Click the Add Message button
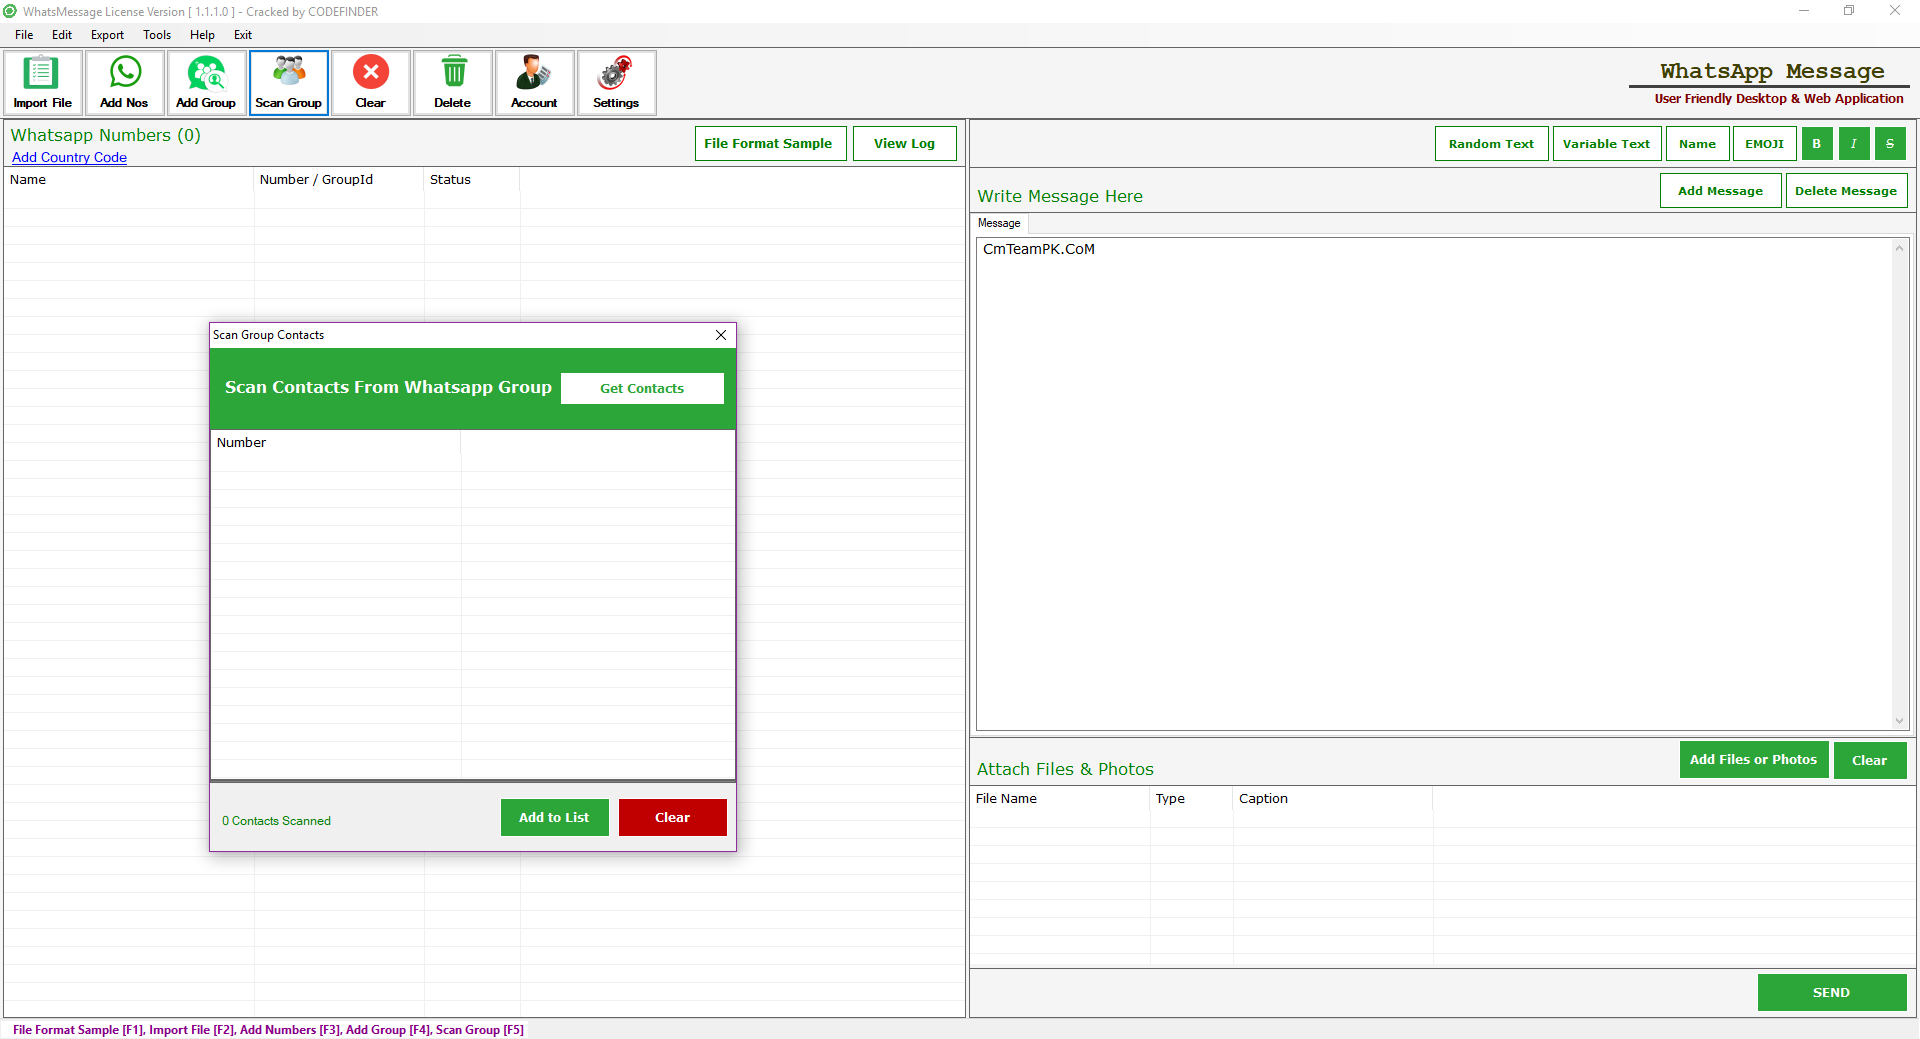The height and width of the screenshot is (1039, 1920). pyautogui.click(x=1720, y=191)
